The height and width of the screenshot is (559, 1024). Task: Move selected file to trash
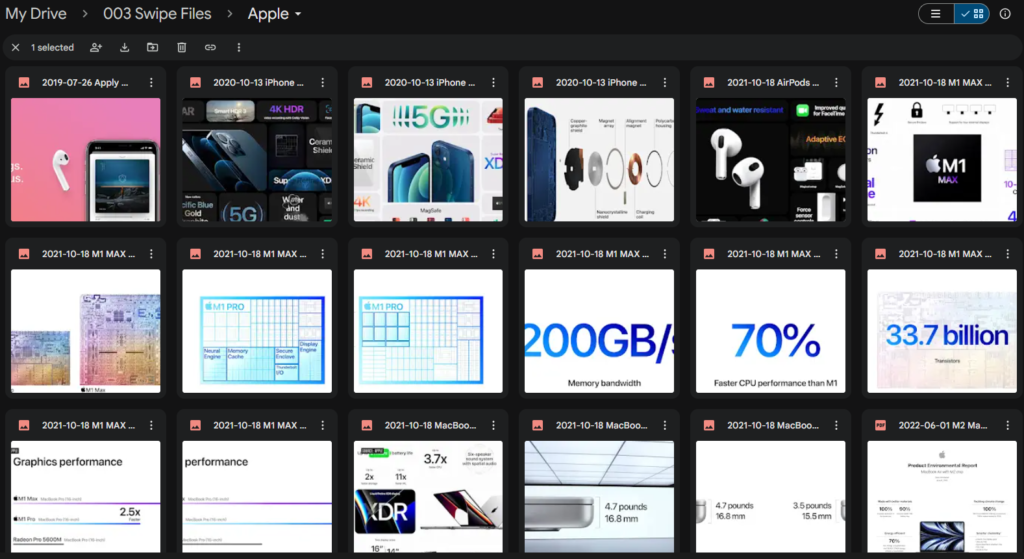pyautogui.click(x=181, y=47)
